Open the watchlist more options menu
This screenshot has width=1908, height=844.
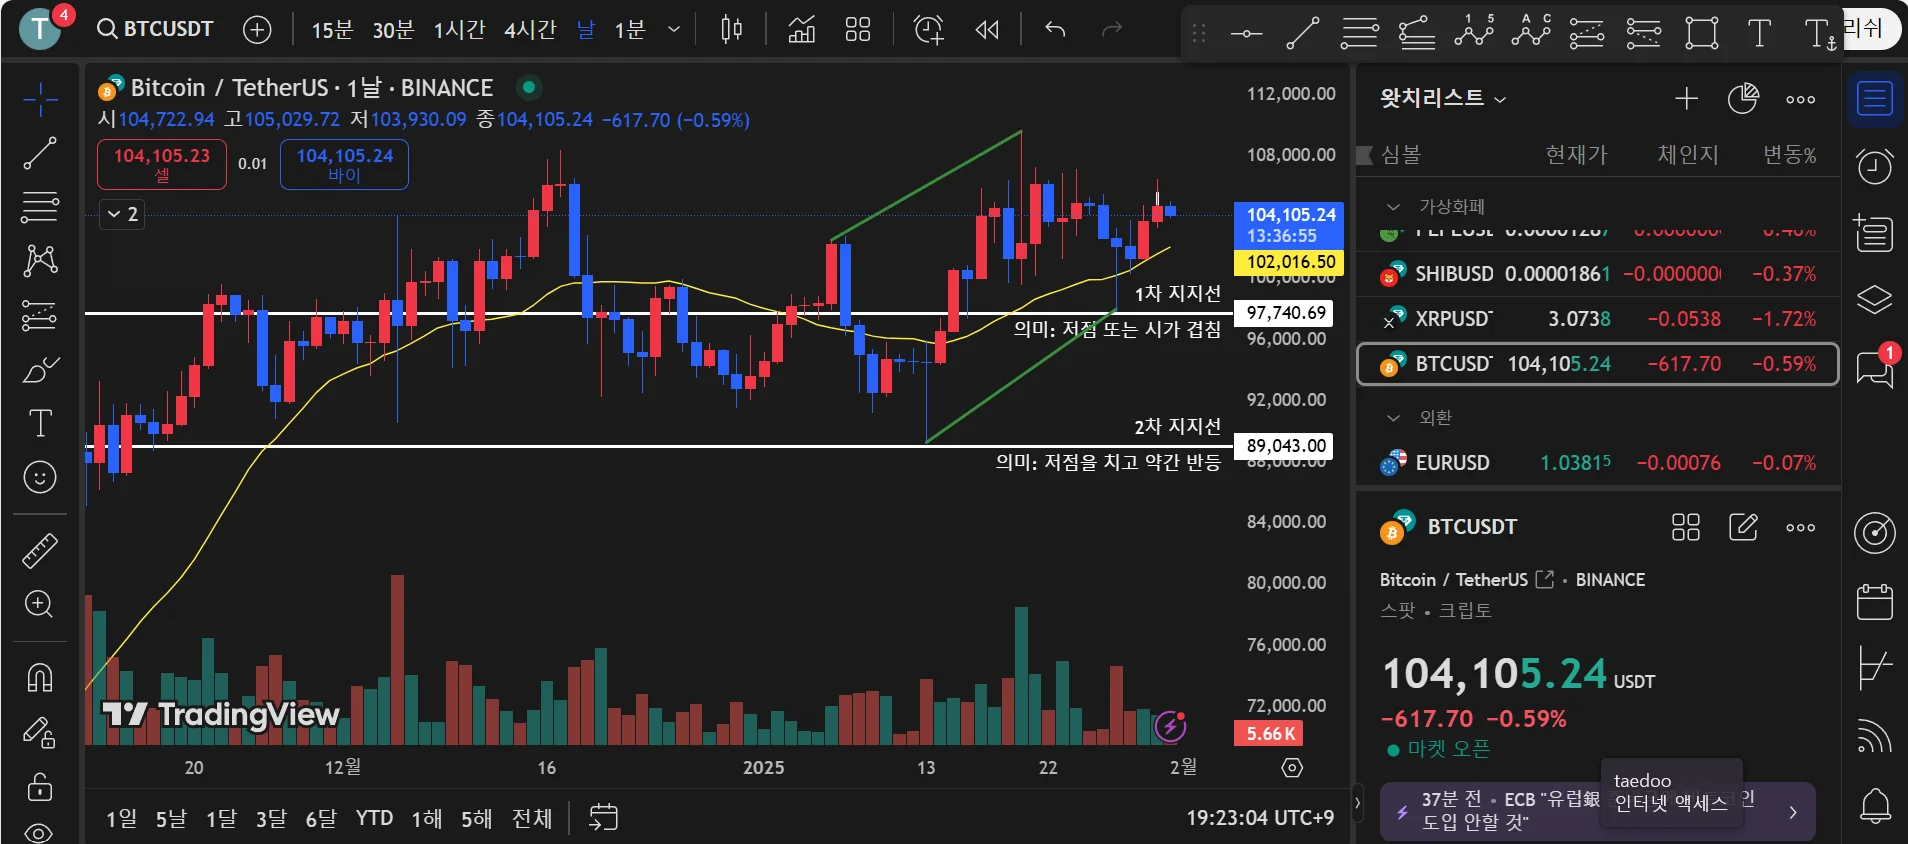pos(1801,99)
